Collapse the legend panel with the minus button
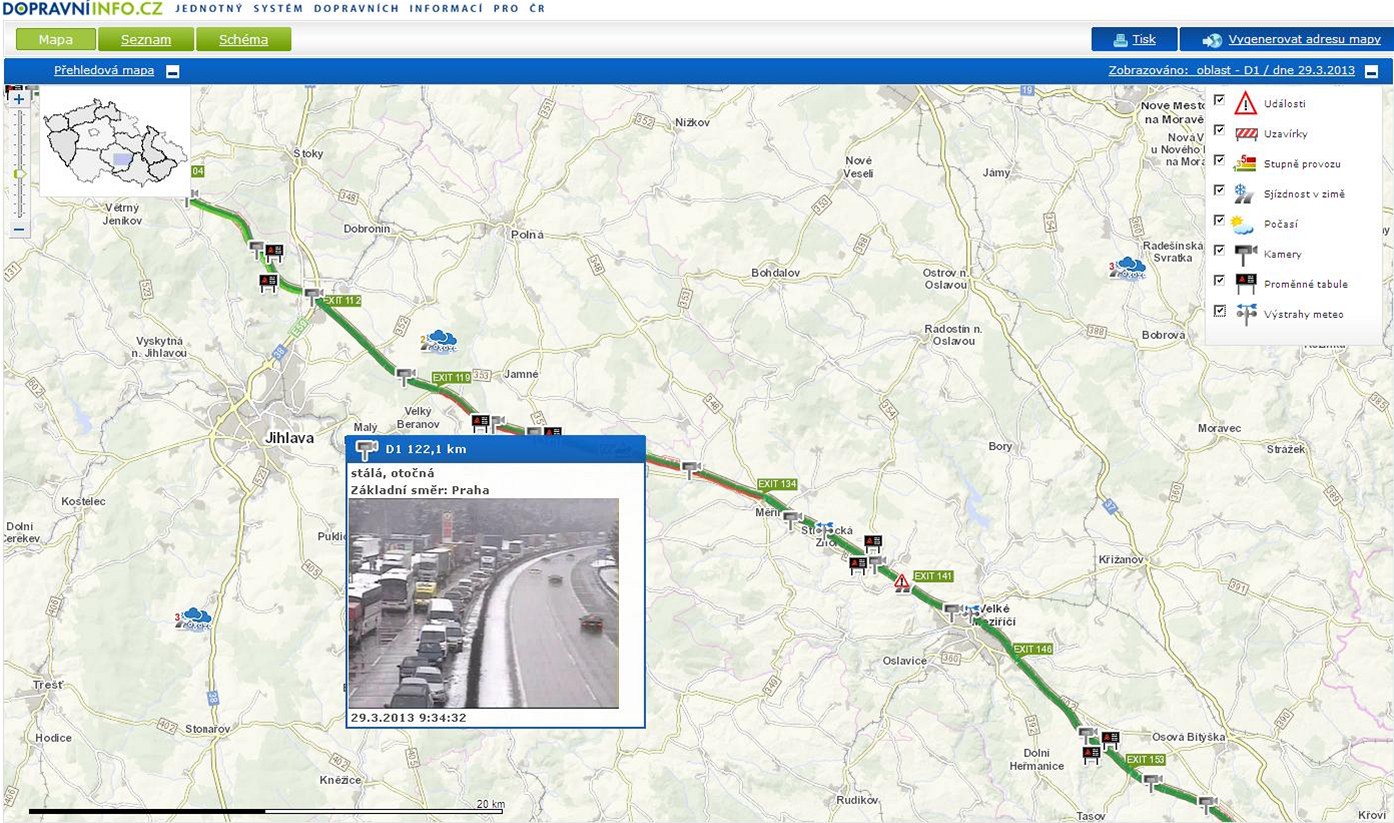 coord(1371,71)
